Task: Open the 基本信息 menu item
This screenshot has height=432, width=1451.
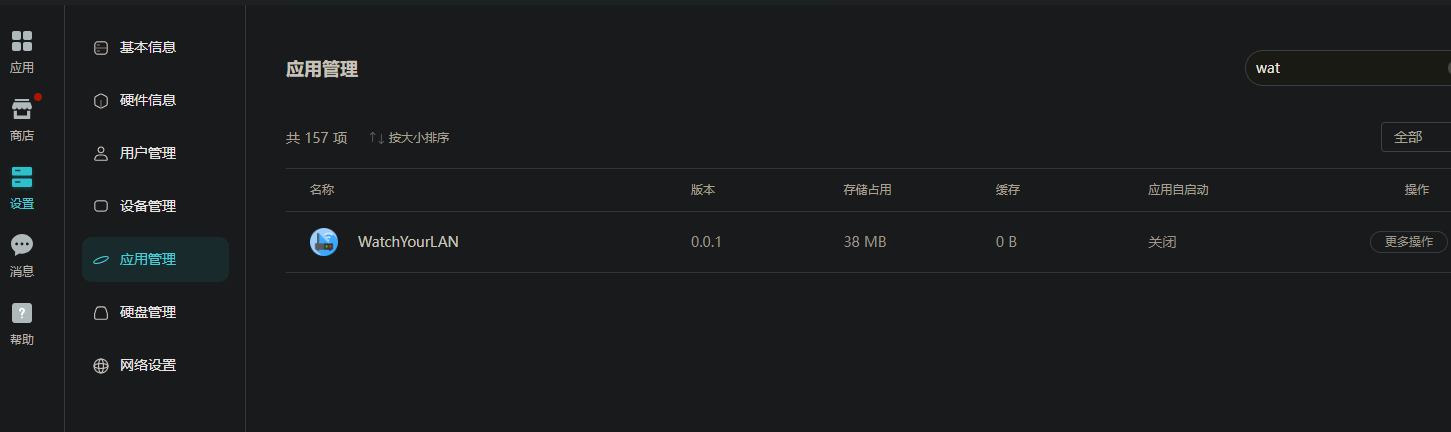Action: [155, 47]
